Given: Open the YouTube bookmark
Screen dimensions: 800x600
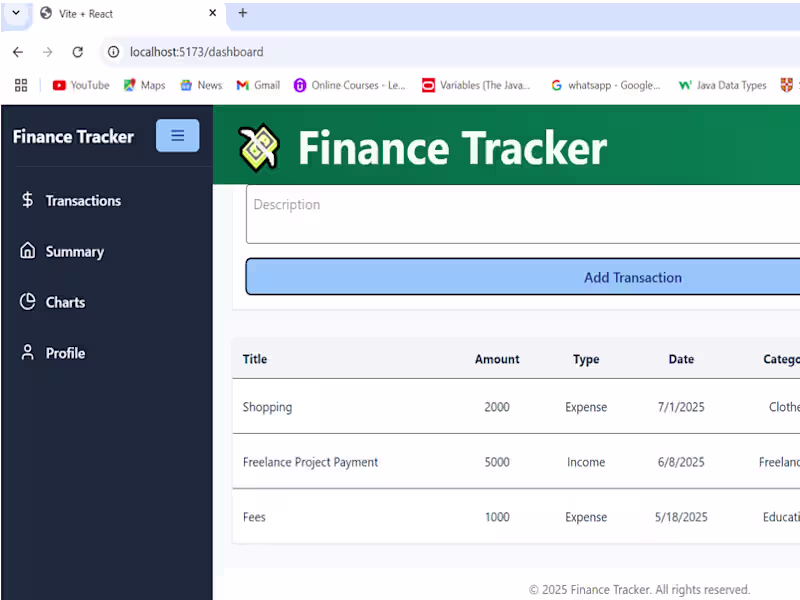Looking at the screenshot, I should pyautogui.click(x=80, y=85).
